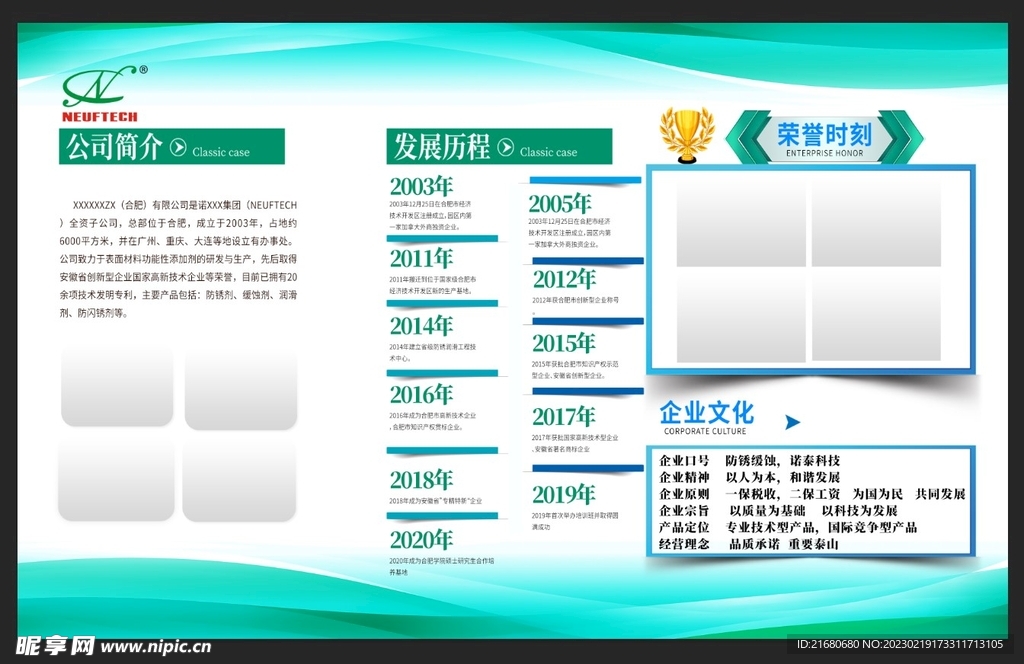Image resolution: width=1024 pixels, height=664 pixels.
Task: Open the www.nipic.cn link
Action: 155,647
